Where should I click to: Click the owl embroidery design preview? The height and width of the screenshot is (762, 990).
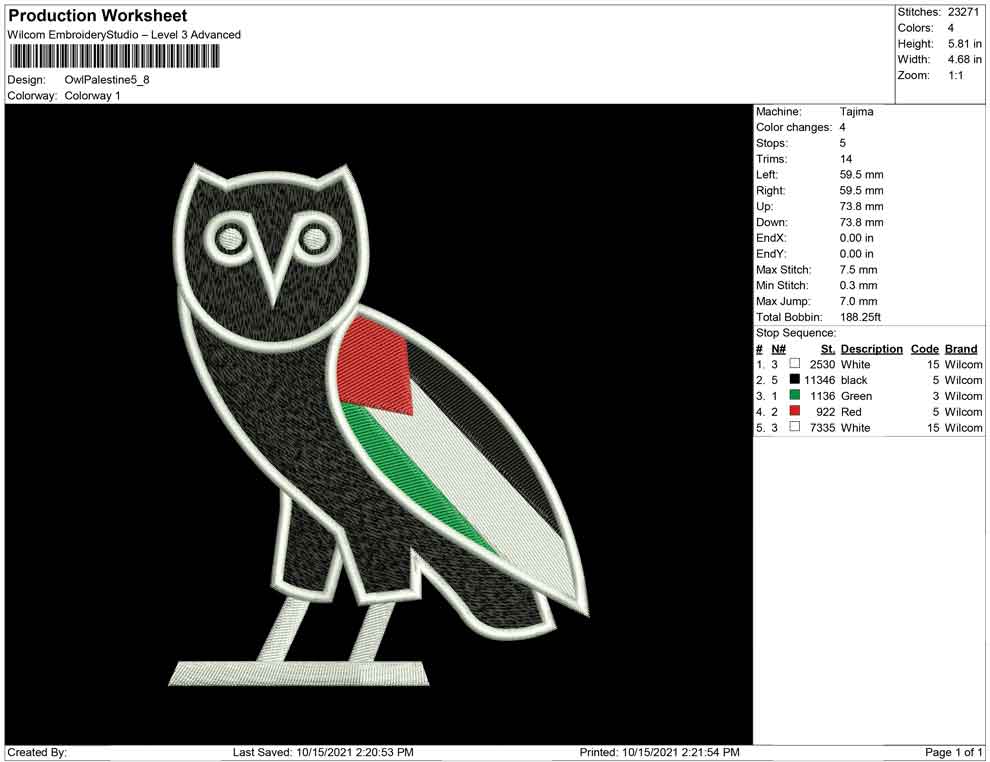coord(379,424)
